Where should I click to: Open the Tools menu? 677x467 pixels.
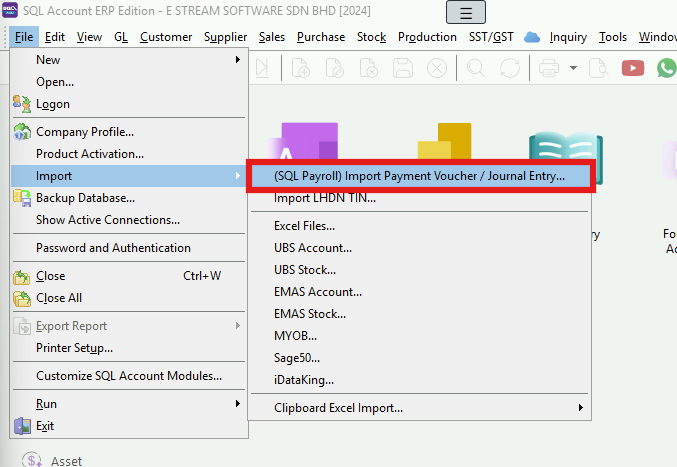(612, 37)
